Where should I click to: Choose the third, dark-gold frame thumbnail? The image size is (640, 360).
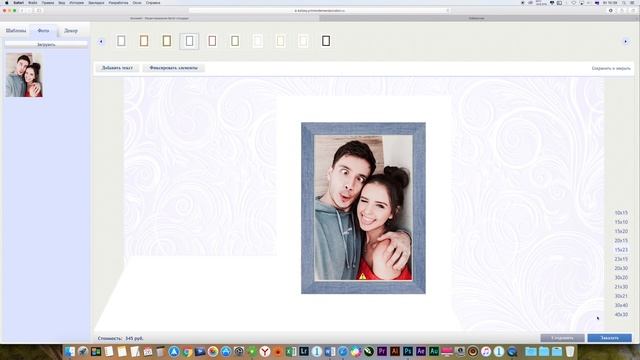click(167, 41)
